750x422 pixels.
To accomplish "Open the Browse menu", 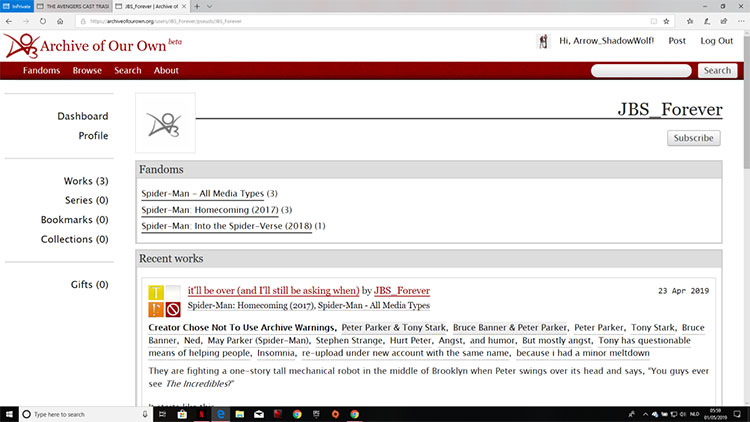I will (x=87, y=70).
